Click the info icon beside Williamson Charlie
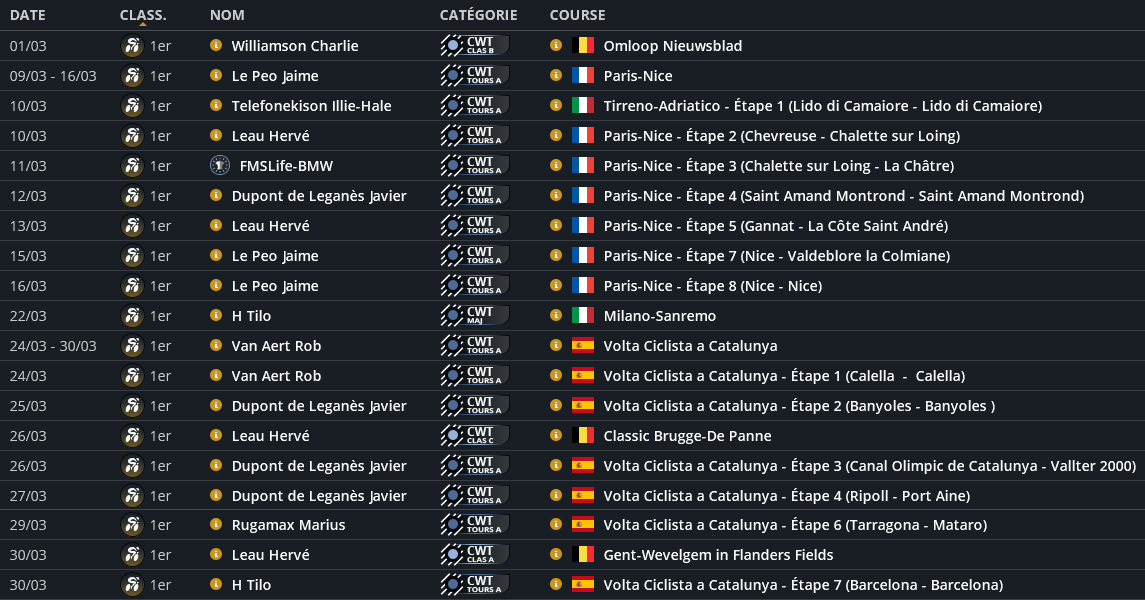 click(x=215, y=46)
